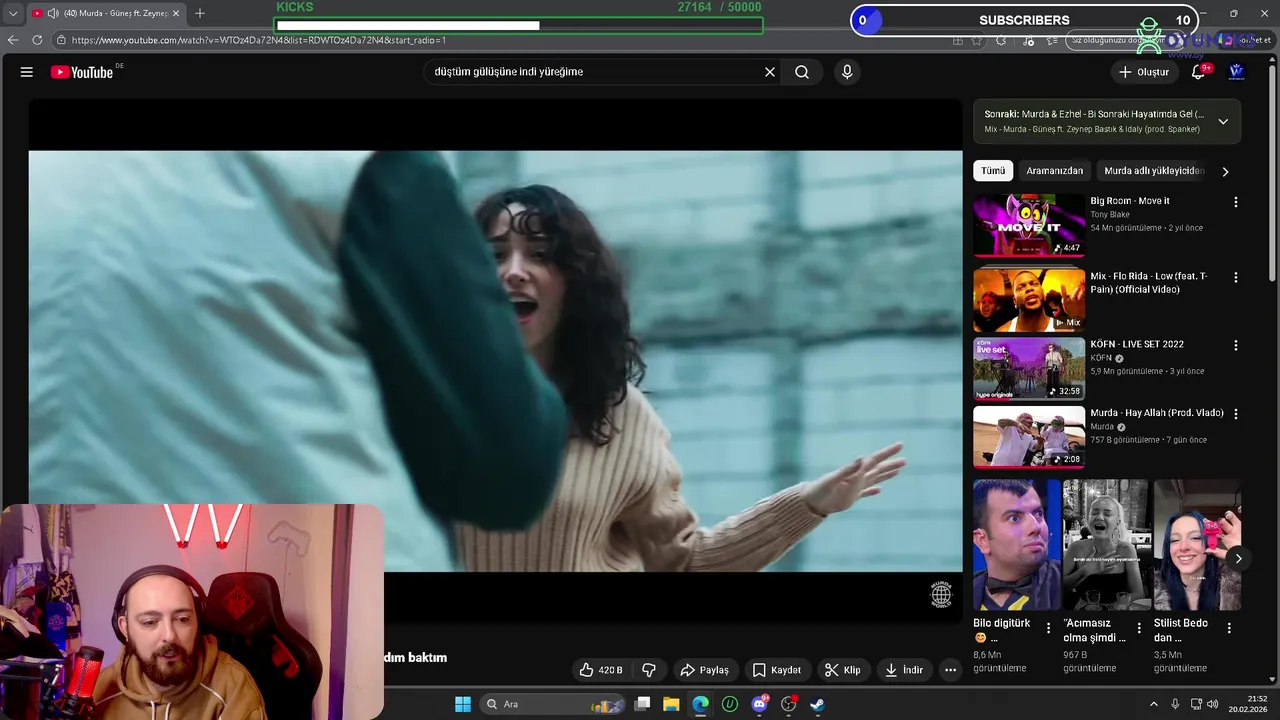Save the video with Kaydet
The width and height of the screenshot is (1280, 720).
click(x=776, y=670)
